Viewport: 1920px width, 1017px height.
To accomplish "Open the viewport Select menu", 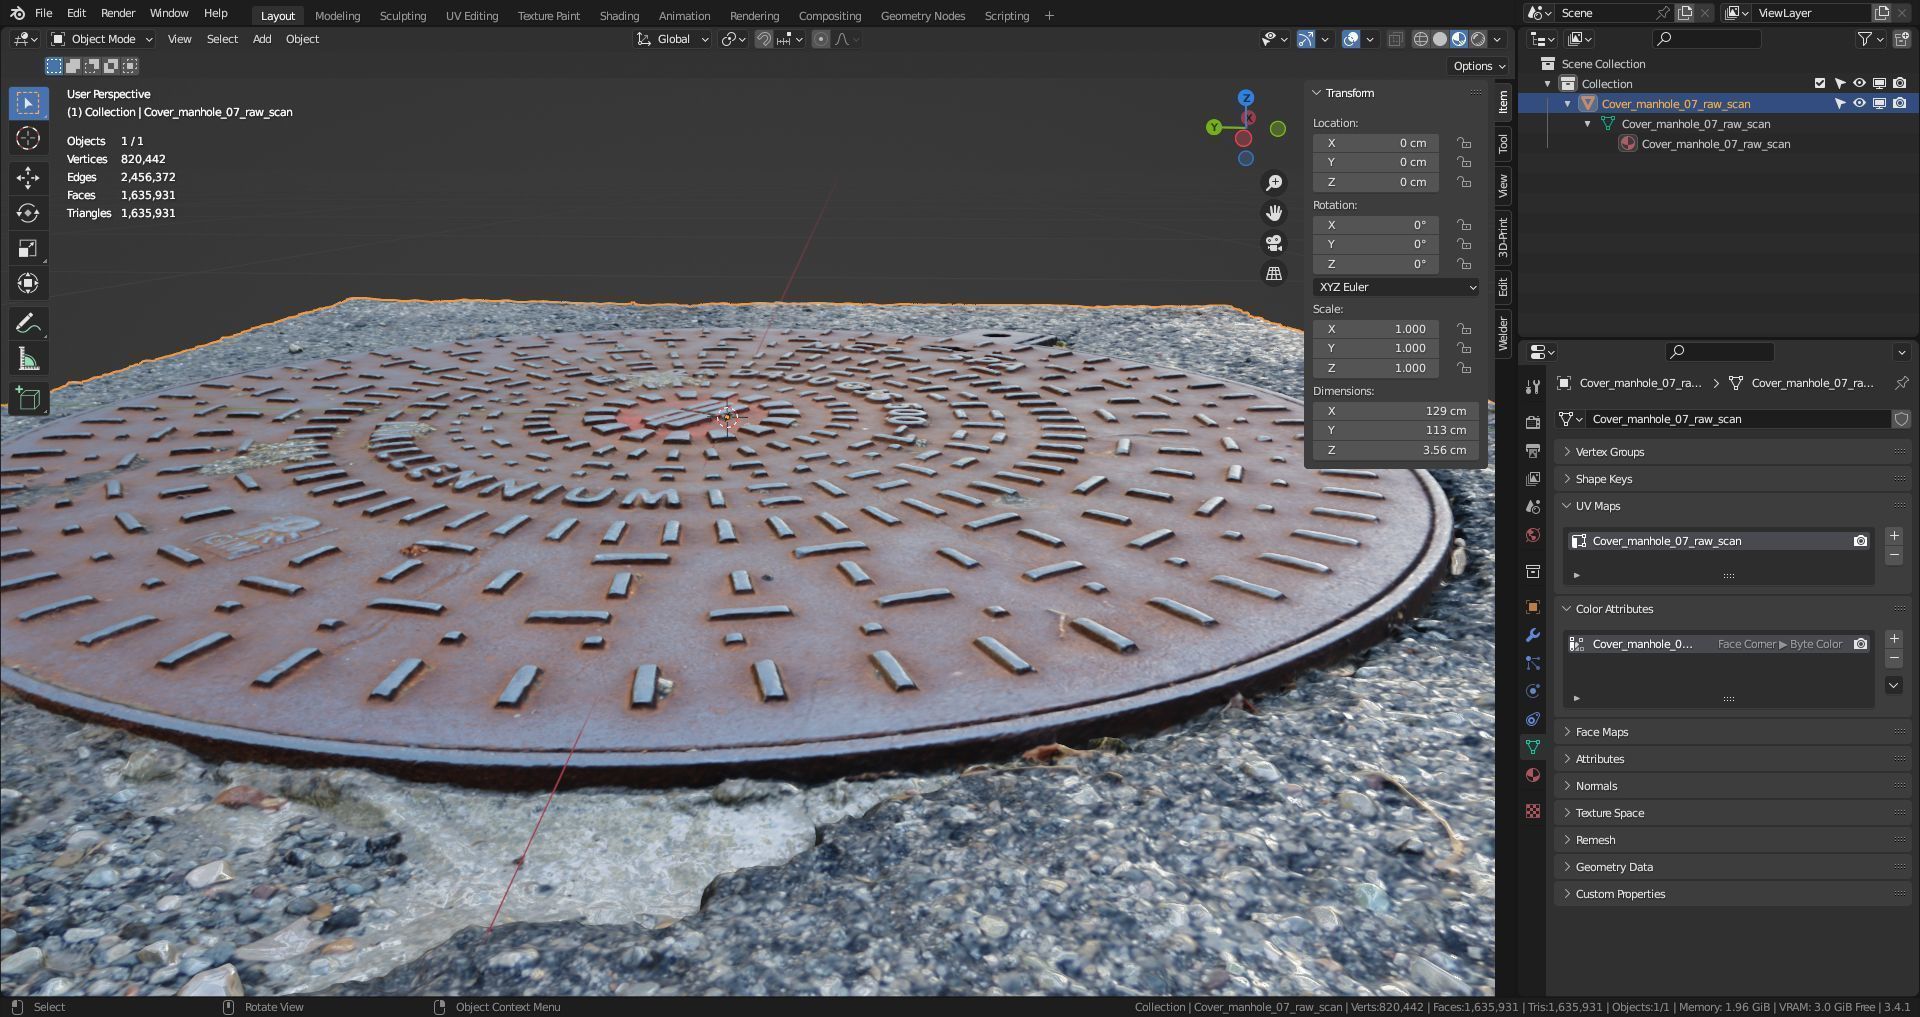I will [222, 39].
